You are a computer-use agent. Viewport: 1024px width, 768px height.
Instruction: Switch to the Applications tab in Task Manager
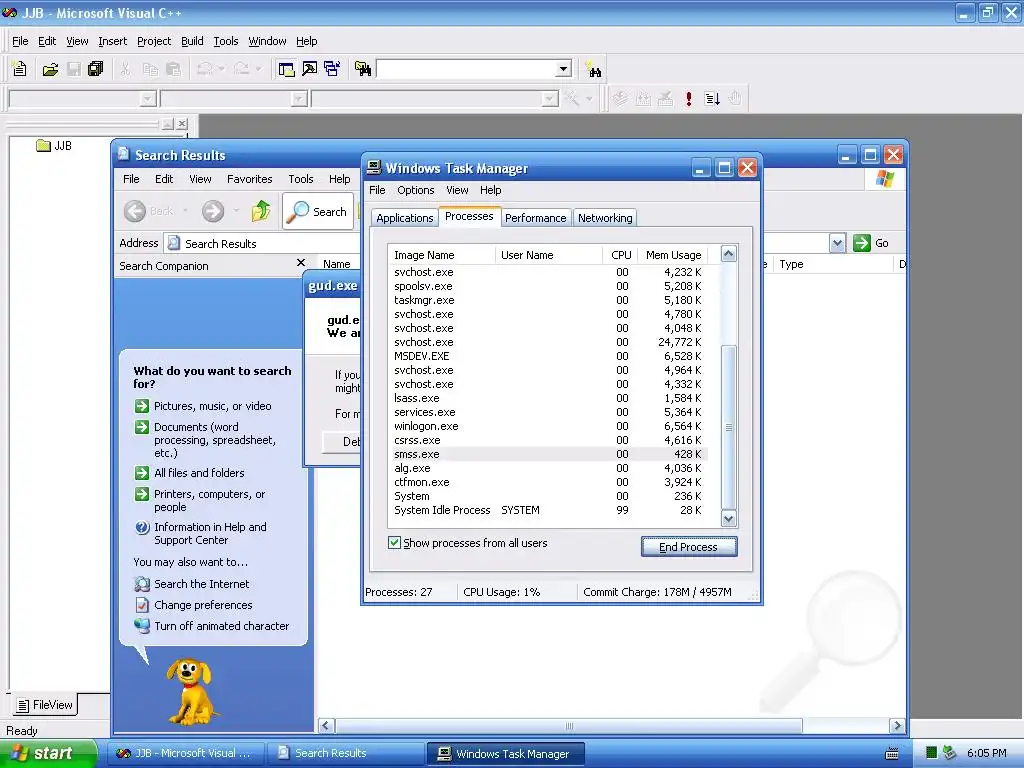[404, 218]
